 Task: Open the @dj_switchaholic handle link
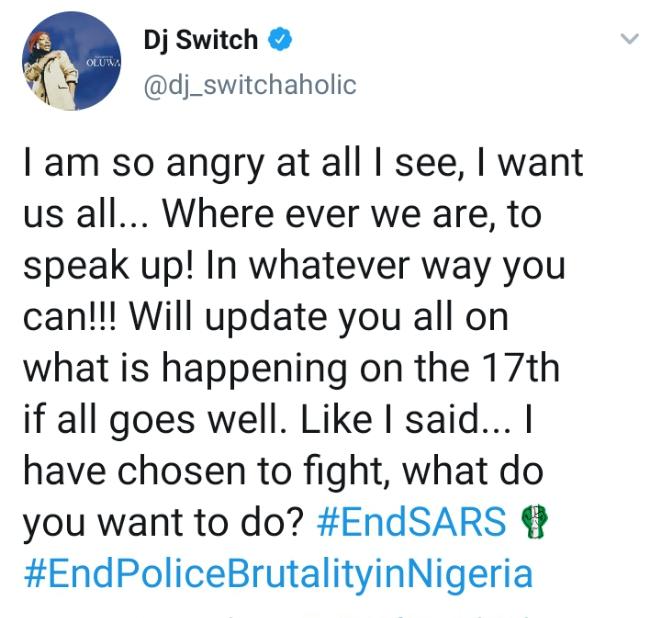coord(249,85)
